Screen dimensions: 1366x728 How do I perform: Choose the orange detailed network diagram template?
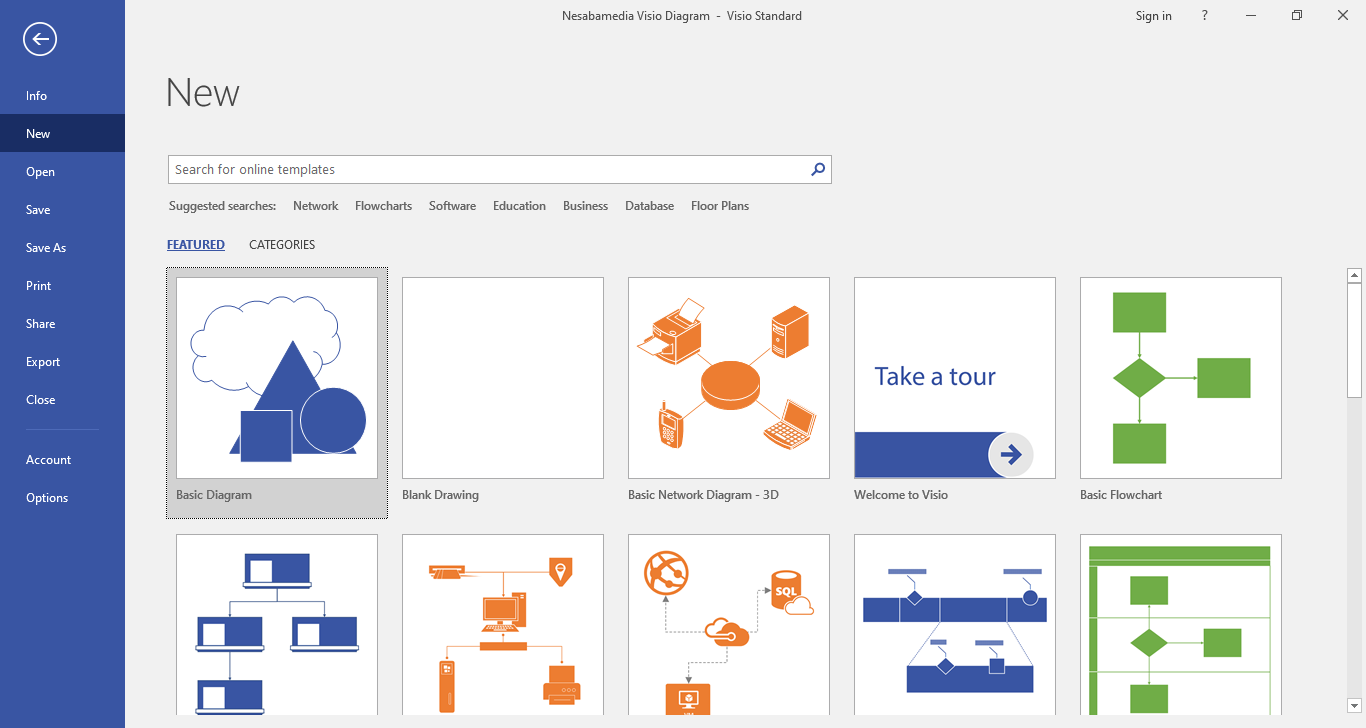tap(503, 625)
